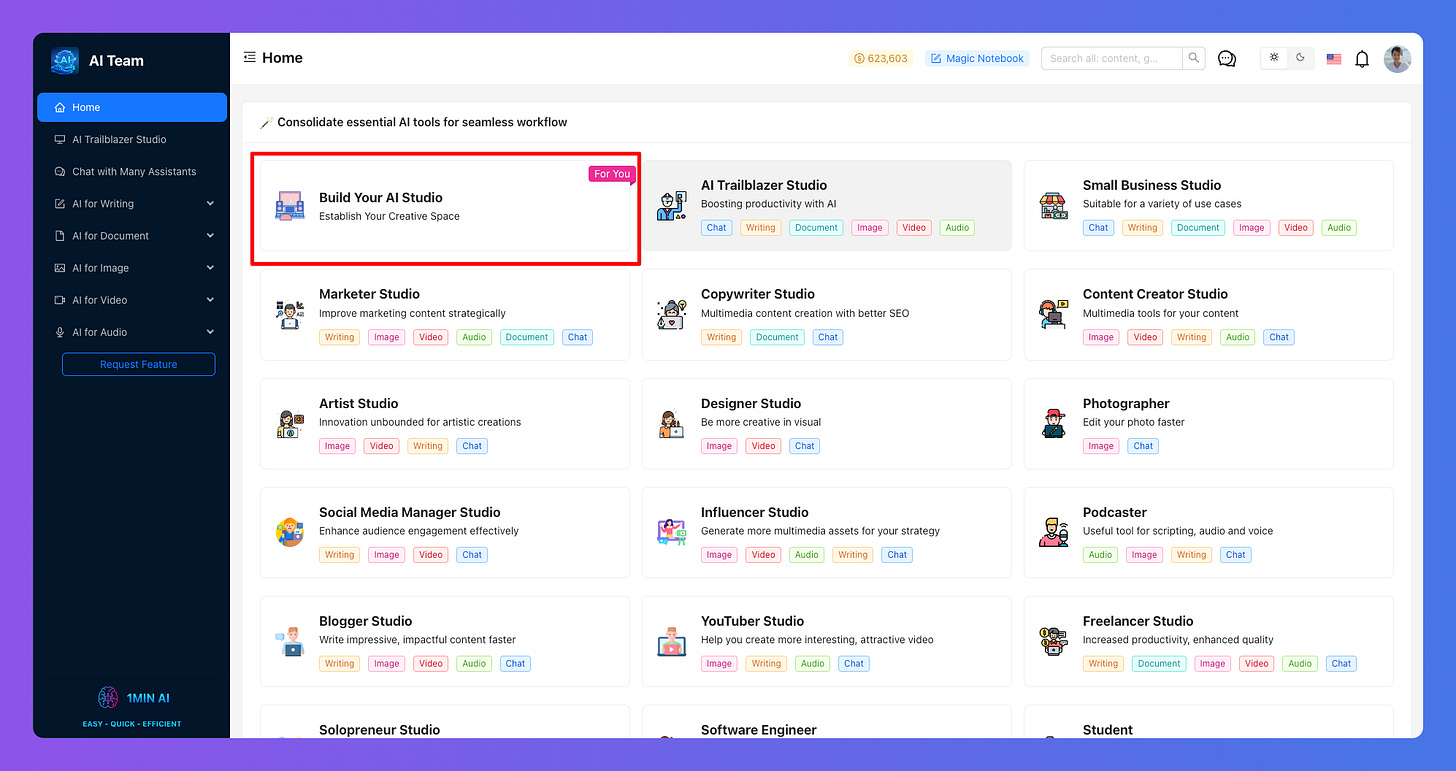
Task: Click the Photographer icon
Action: (1054, 424)
